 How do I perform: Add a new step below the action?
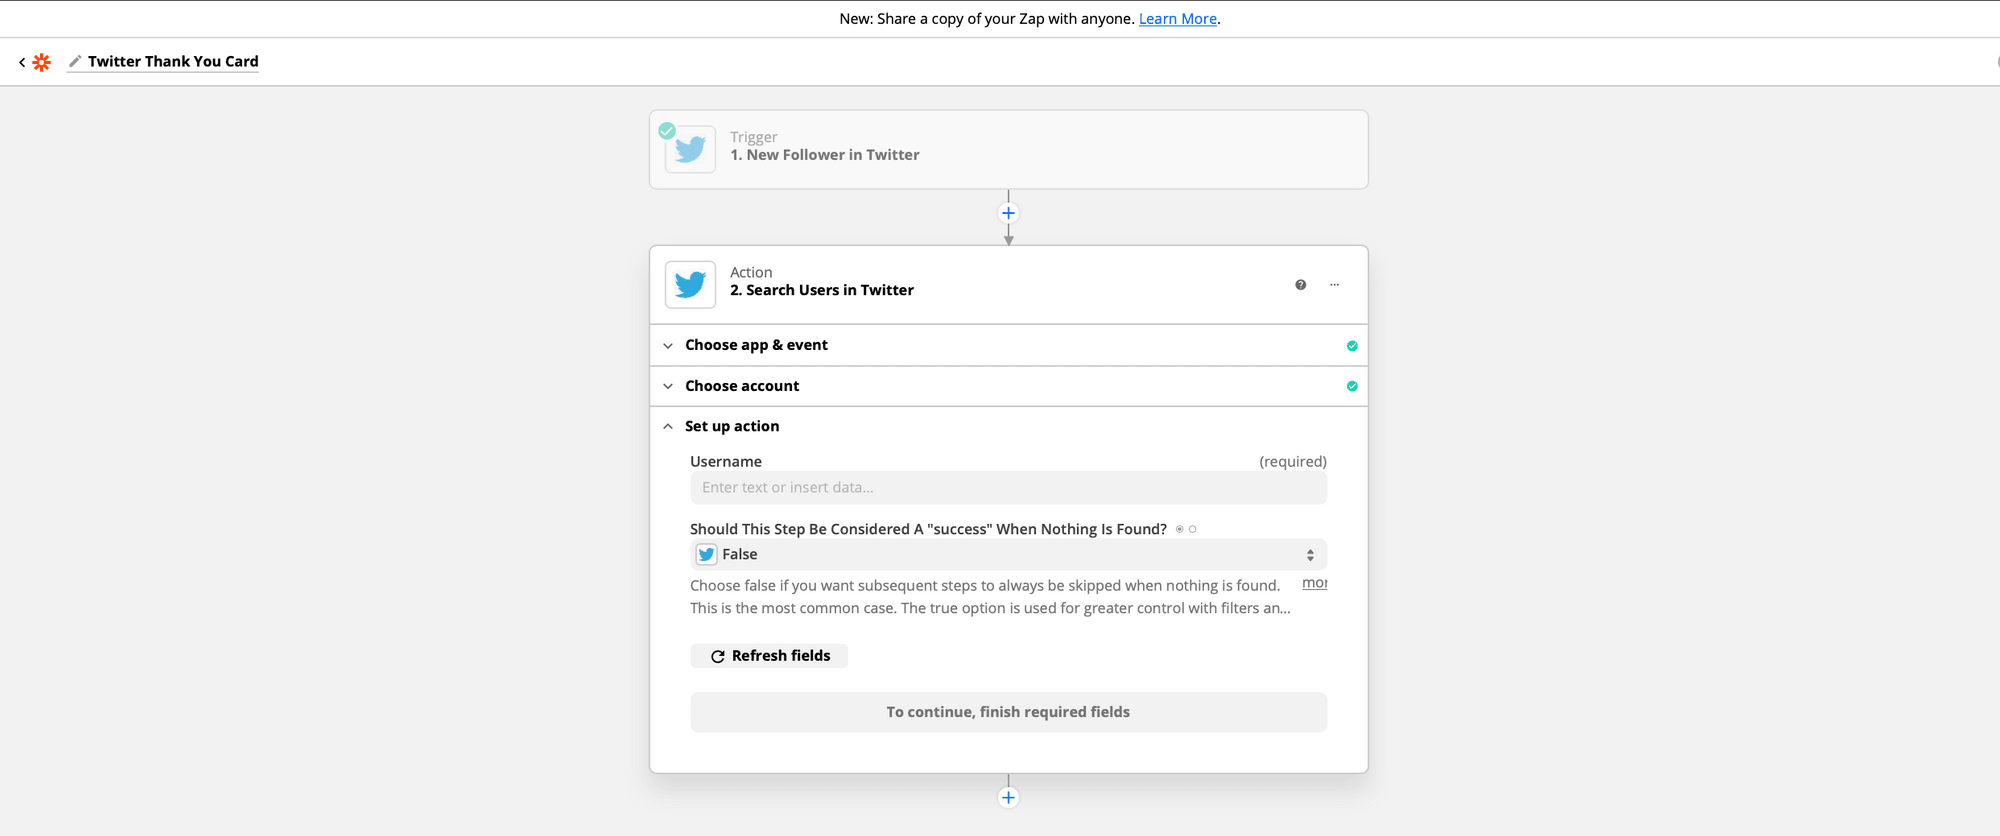(1008, 798)
